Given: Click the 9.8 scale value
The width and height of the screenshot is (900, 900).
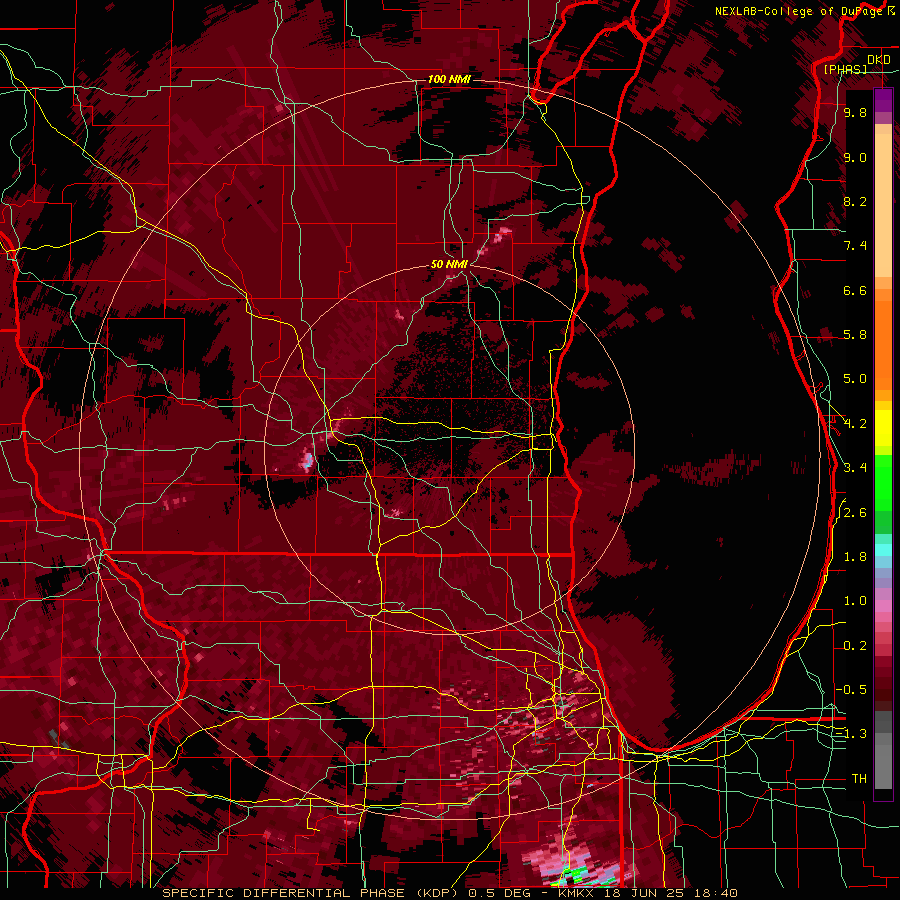Looking at the screenshot, I should (855, 113).
